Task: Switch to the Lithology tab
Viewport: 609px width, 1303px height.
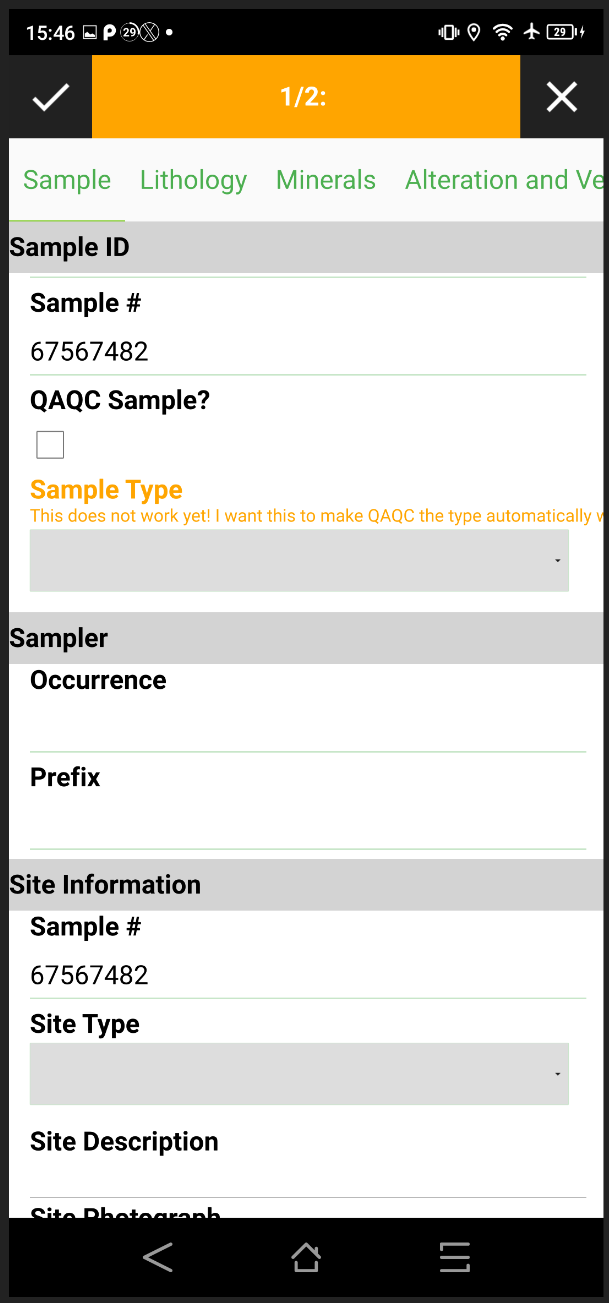Action: click(193, 180)
